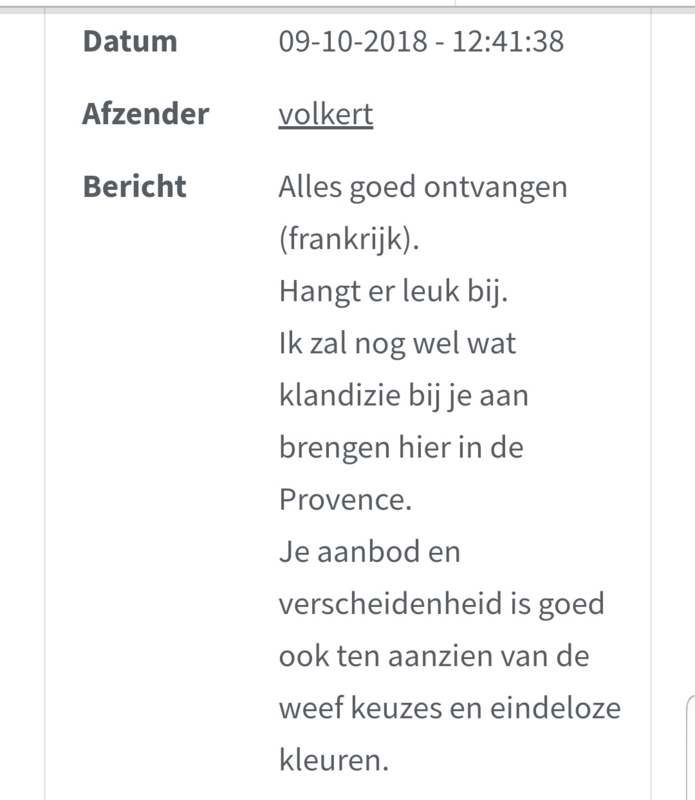Click the line 'klandizie bij je aan'
695x800 pixels.
tap(404, 395)
